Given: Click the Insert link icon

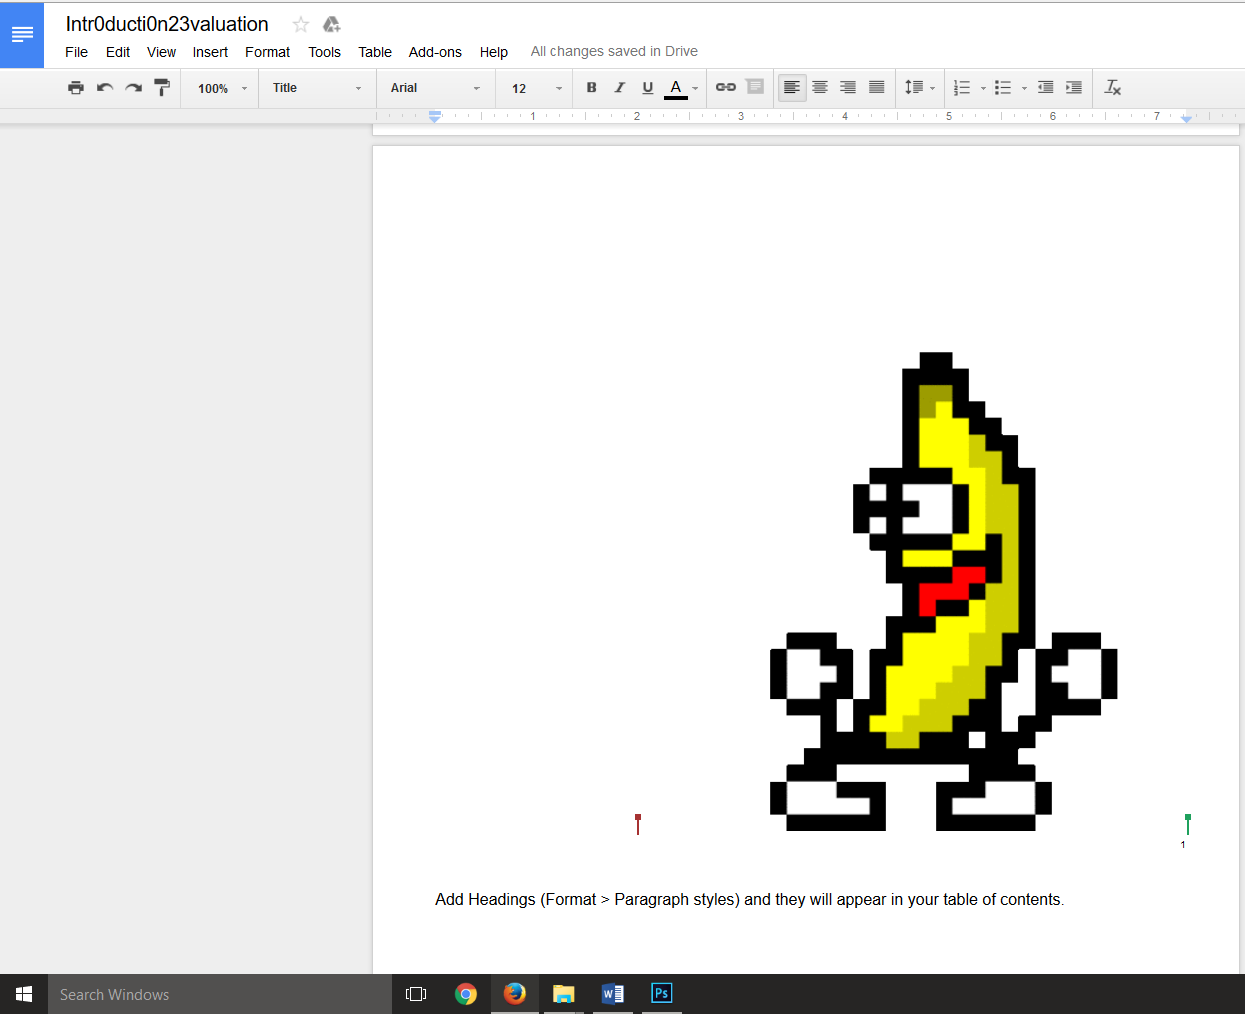Looking at the screenshot, I should (x=726, y=88).
